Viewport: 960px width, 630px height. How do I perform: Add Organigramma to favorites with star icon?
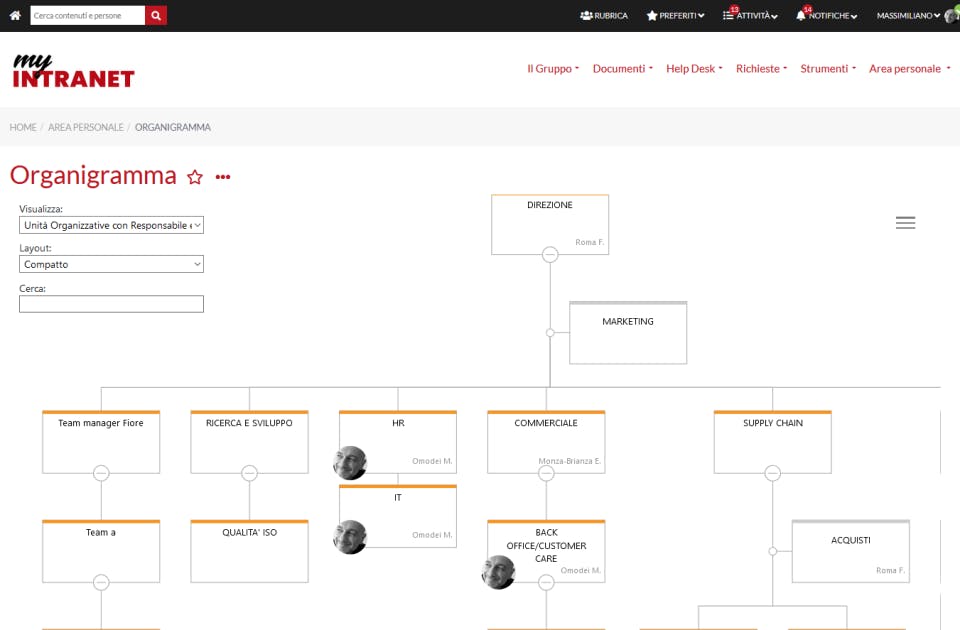point(195,177)
